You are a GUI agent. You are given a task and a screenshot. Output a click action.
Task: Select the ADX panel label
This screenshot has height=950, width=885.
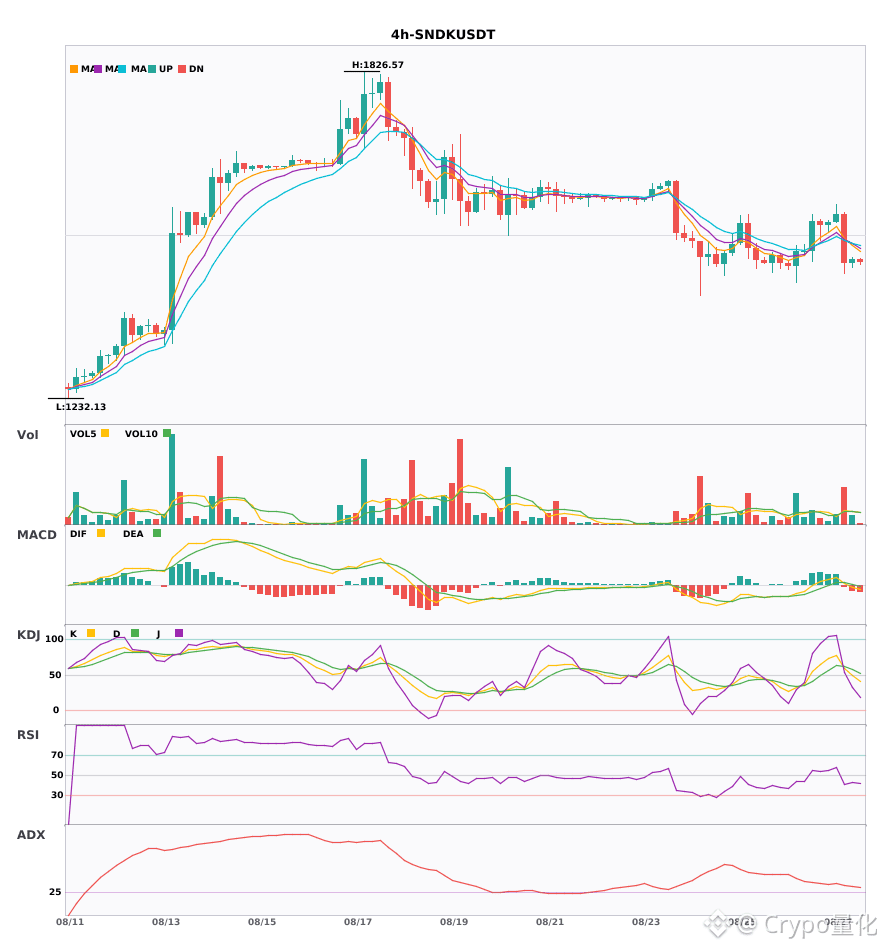point(31,835)
